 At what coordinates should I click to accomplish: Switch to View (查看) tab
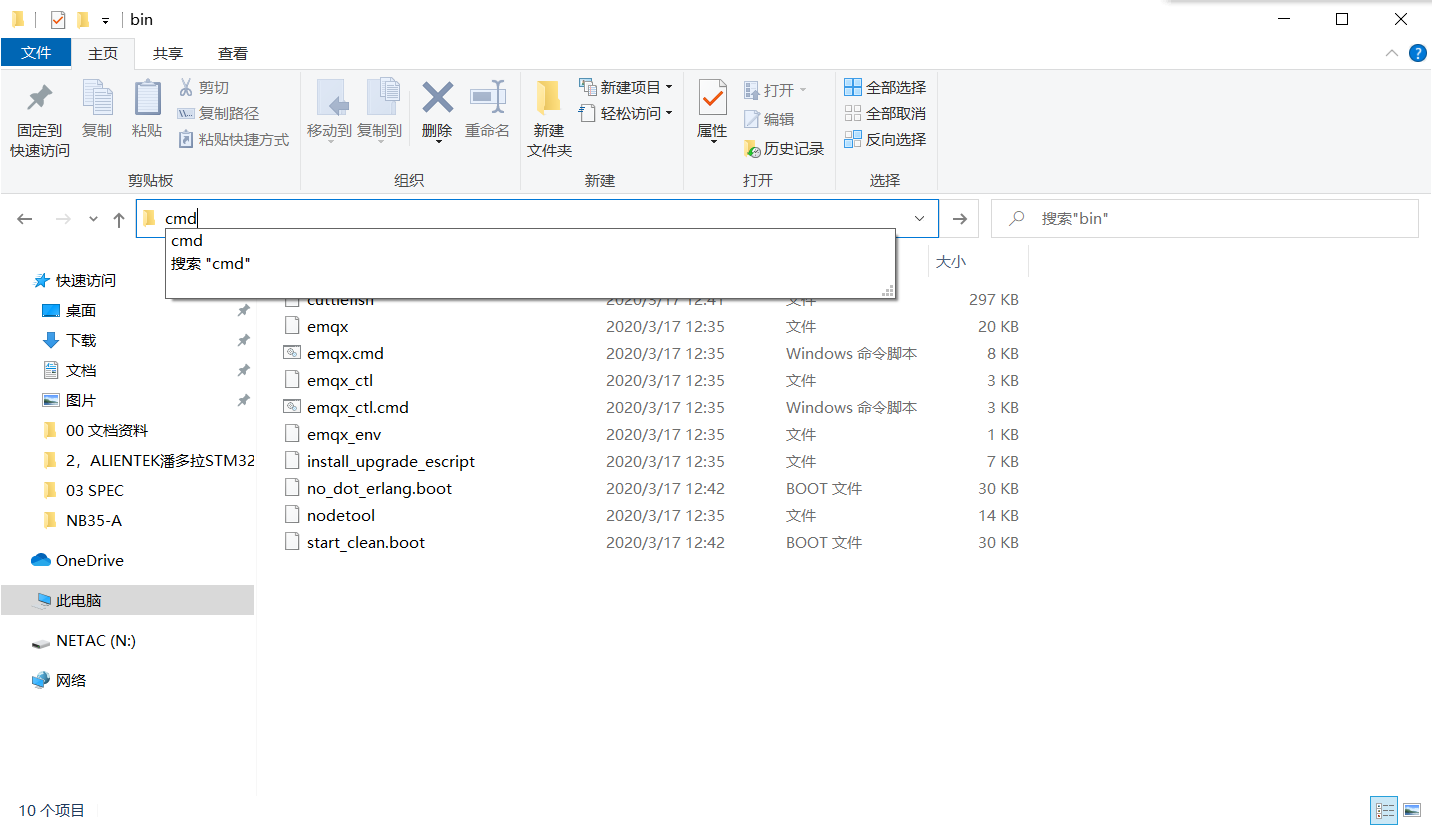coord(233,53)
